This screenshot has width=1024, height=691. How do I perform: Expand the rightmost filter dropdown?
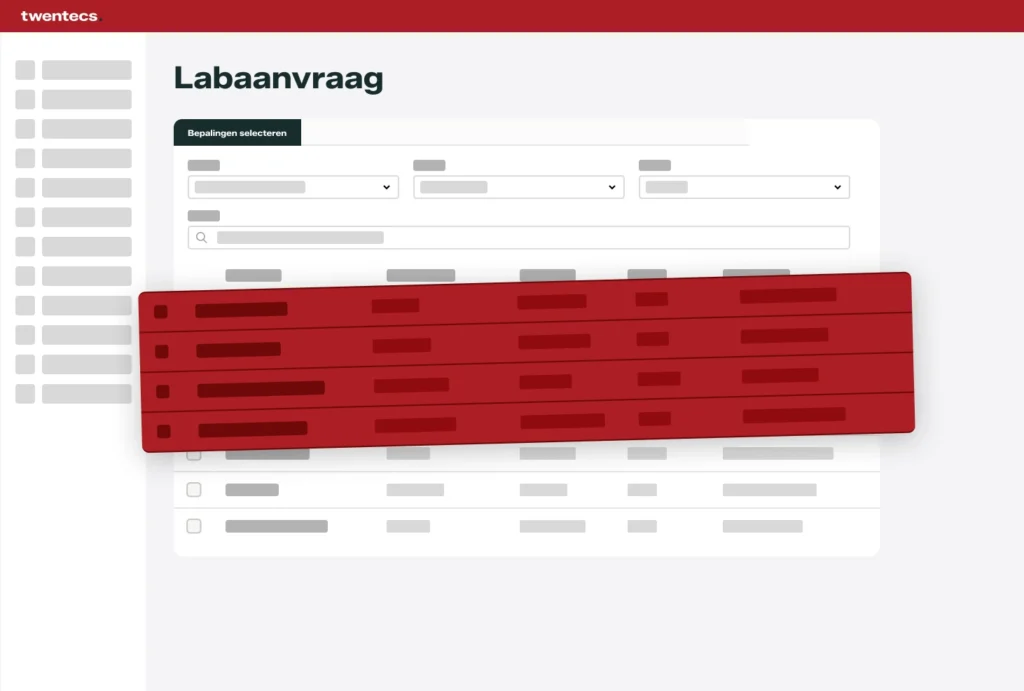[744, 187]
